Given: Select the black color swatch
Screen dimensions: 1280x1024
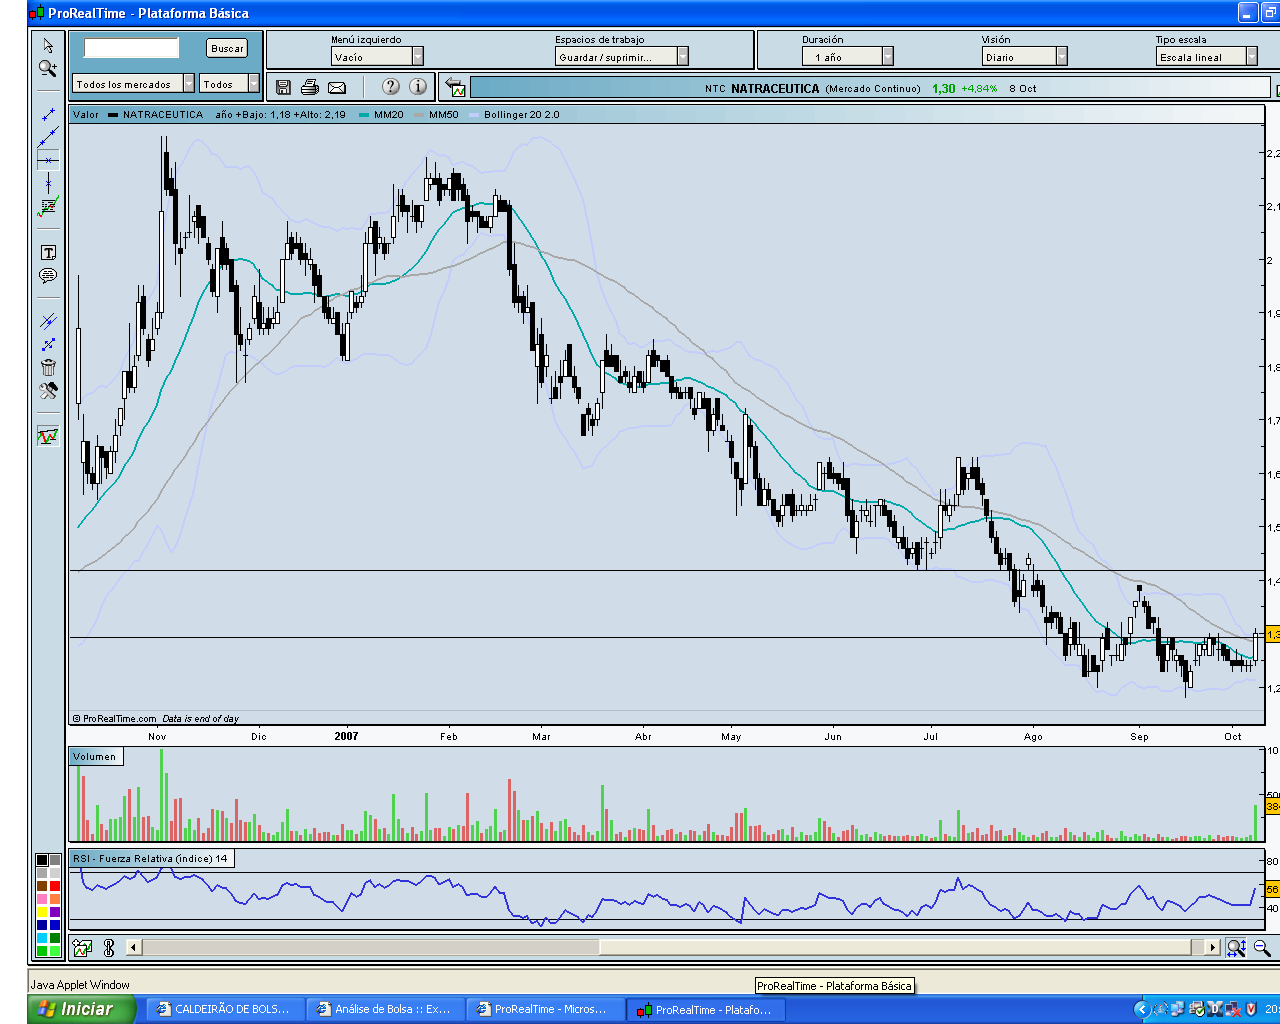Looking at the screenshot, I should click(42, 860).
